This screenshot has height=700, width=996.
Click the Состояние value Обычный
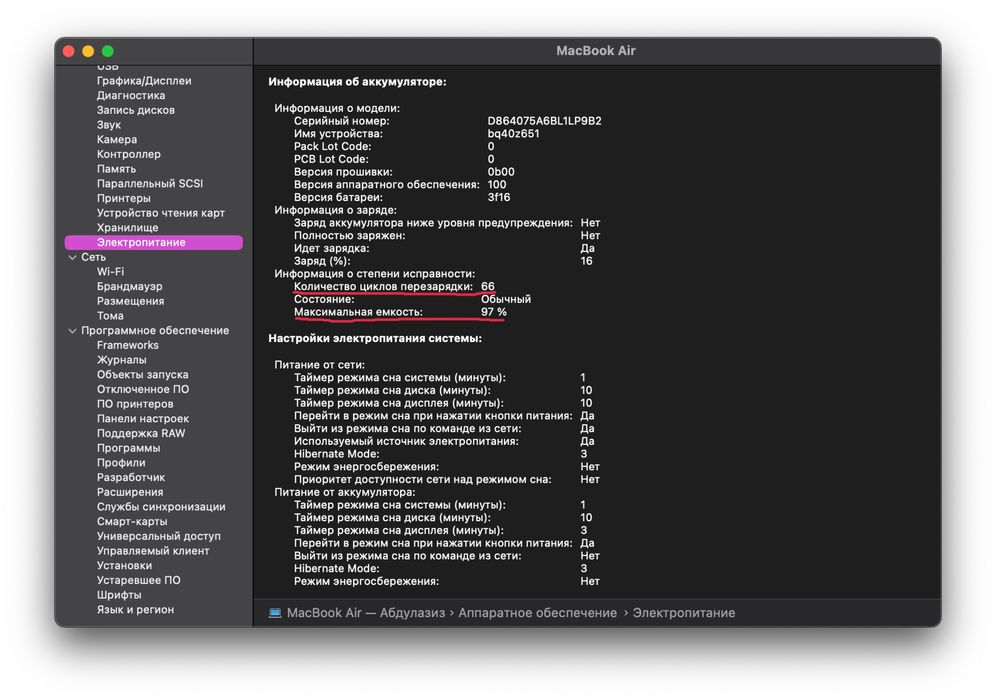pos(506,299)
